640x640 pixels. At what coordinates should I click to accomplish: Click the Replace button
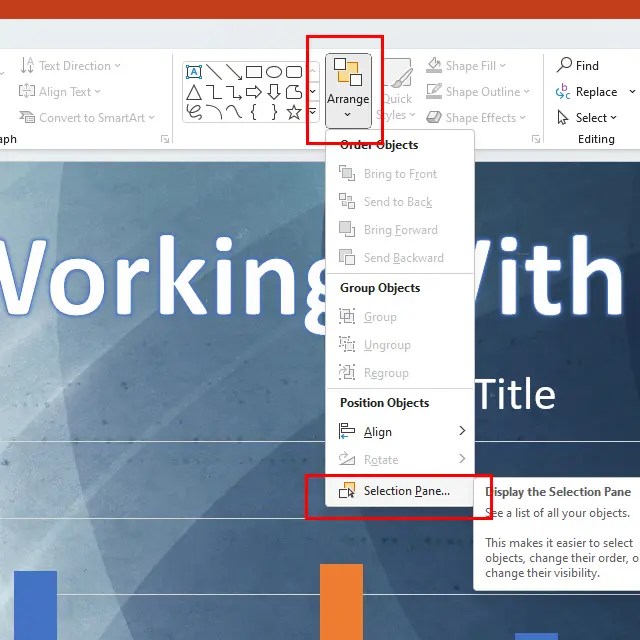[587, 92]
